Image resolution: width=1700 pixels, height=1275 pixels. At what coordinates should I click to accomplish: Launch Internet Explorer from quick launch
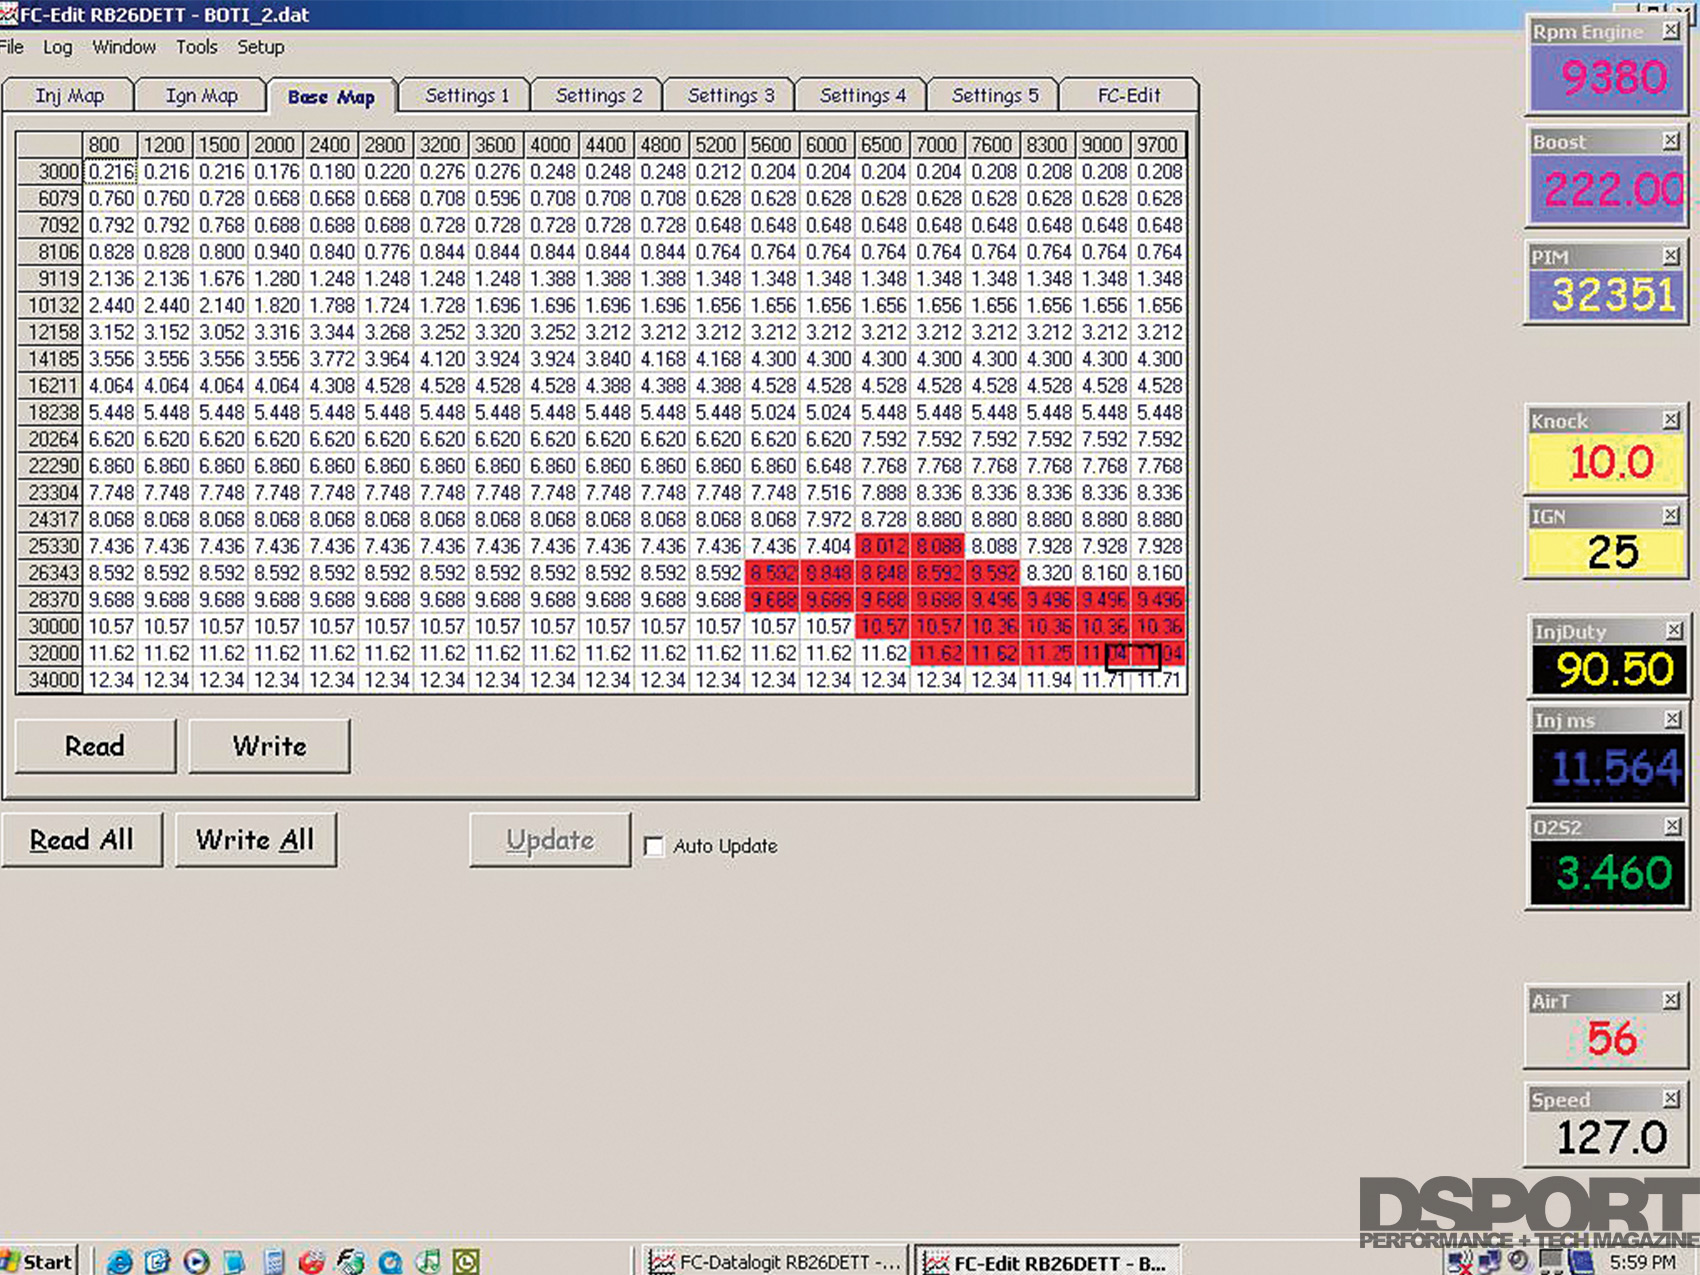point(119,1261)
